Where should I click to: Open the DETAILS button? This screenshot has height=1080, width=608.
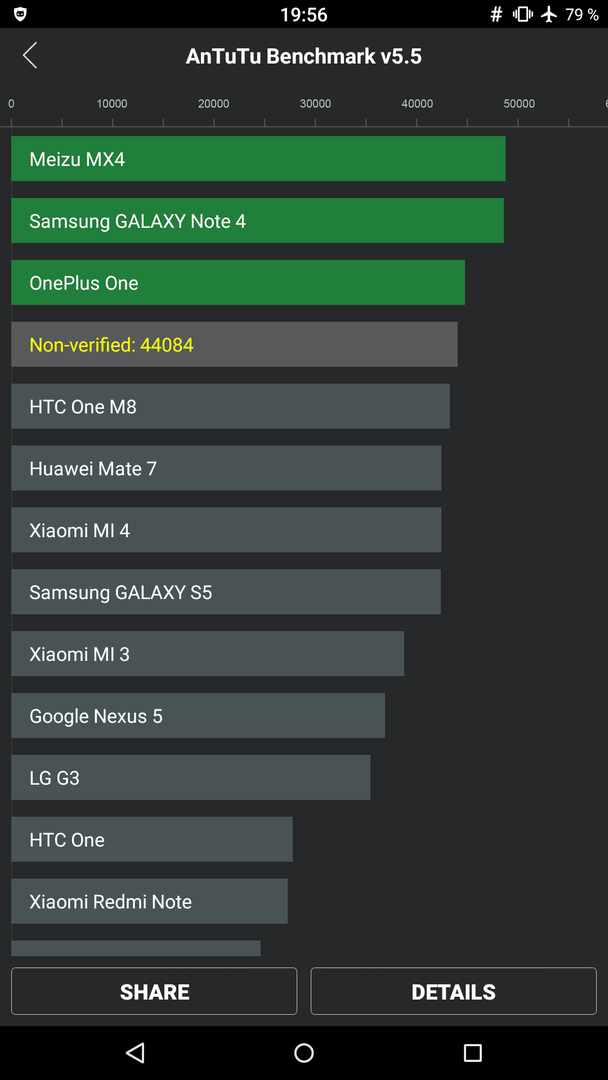tap(454, 991)
